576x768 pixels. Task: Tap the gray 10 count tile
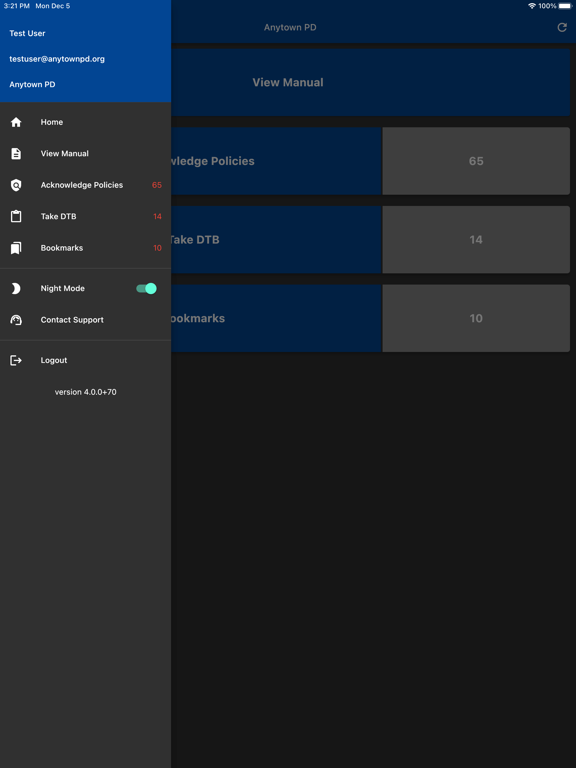476,318
